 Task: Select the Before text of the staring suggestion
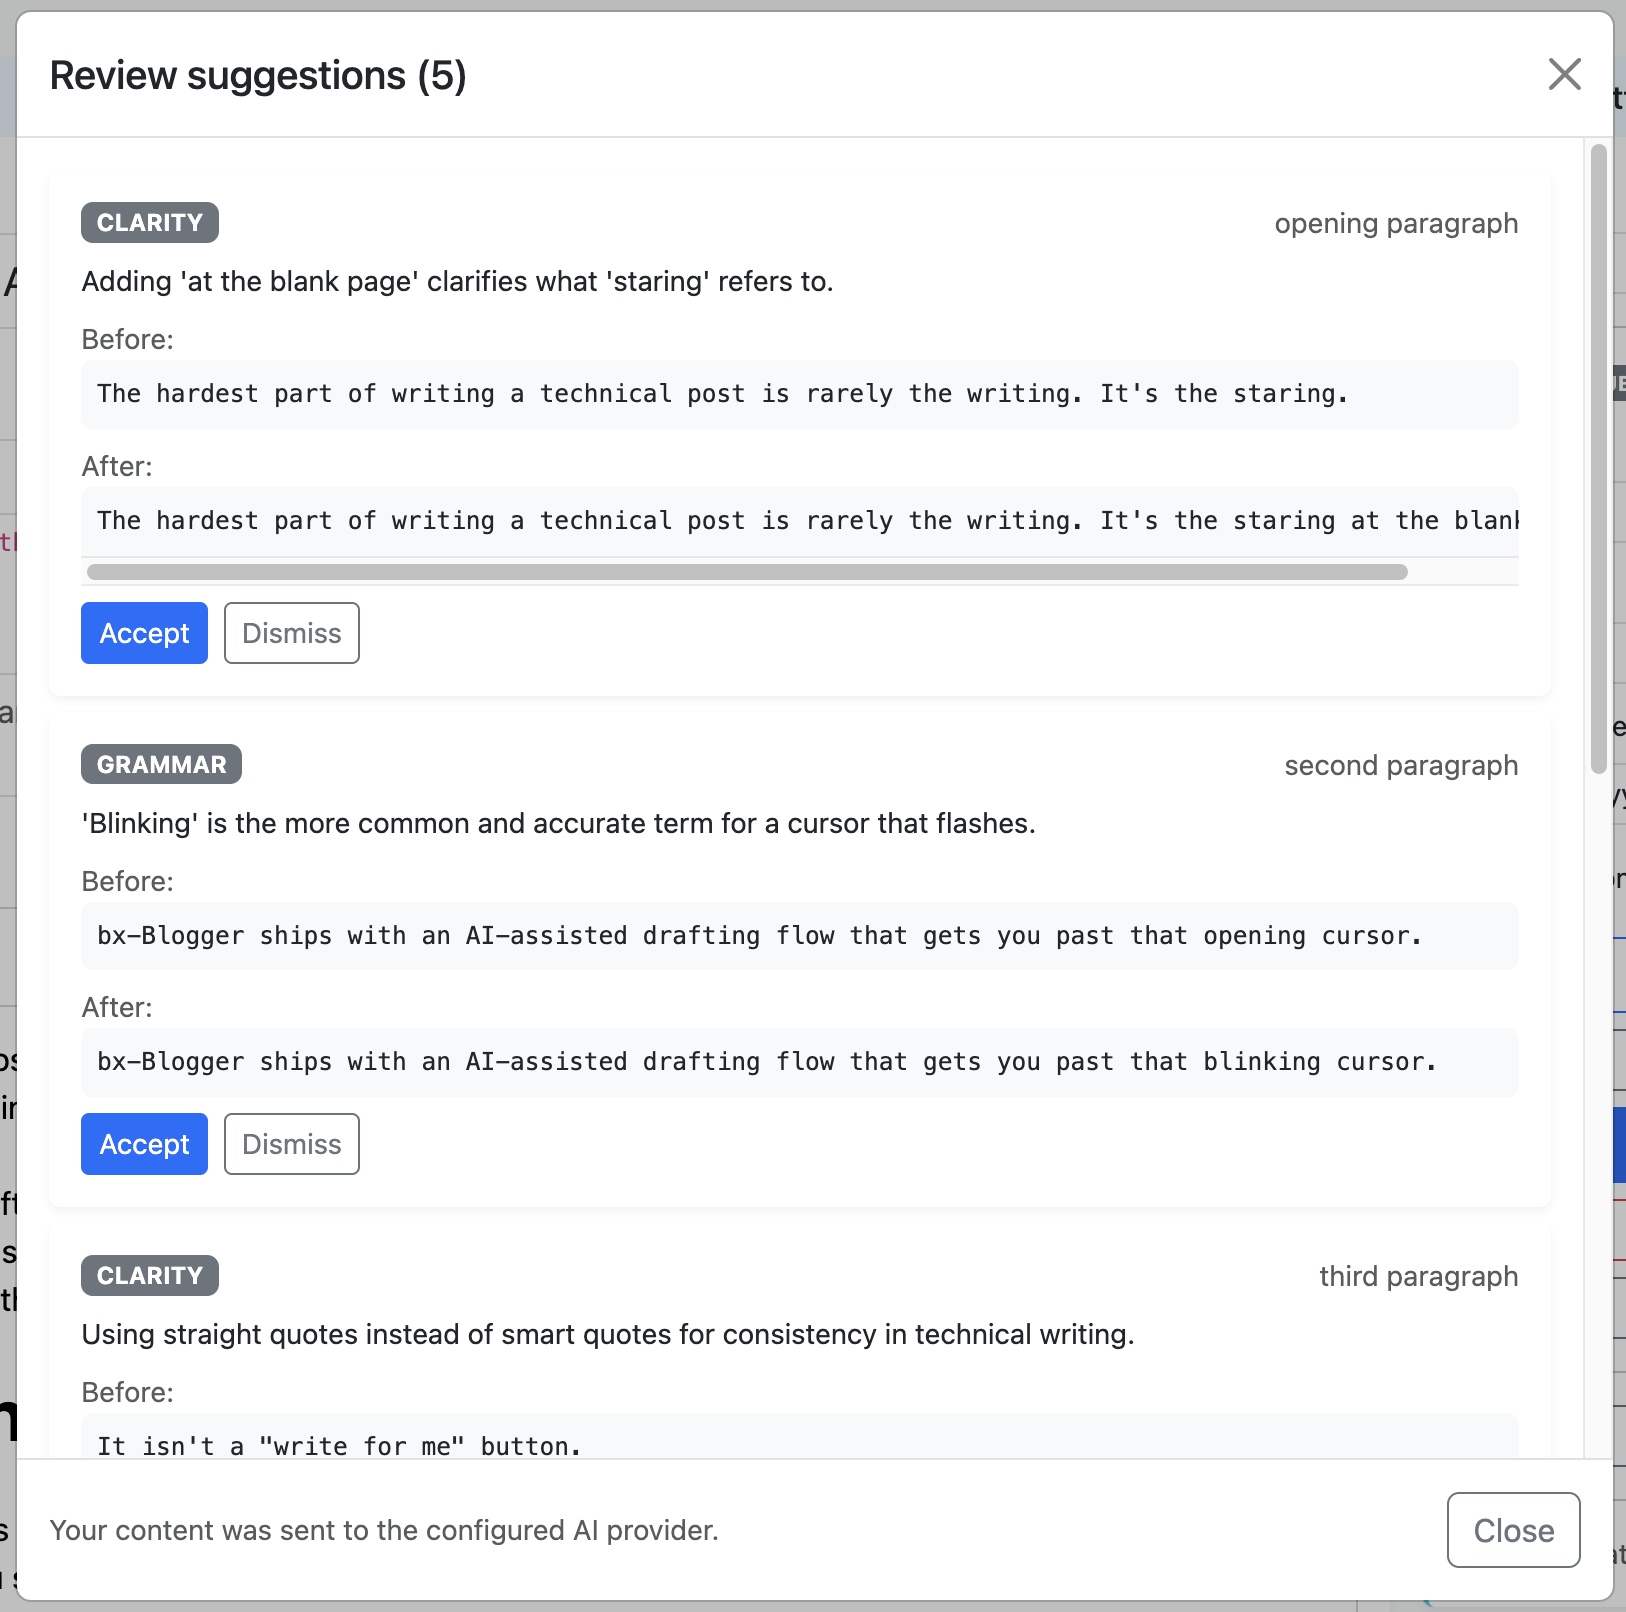coord(722,394)
